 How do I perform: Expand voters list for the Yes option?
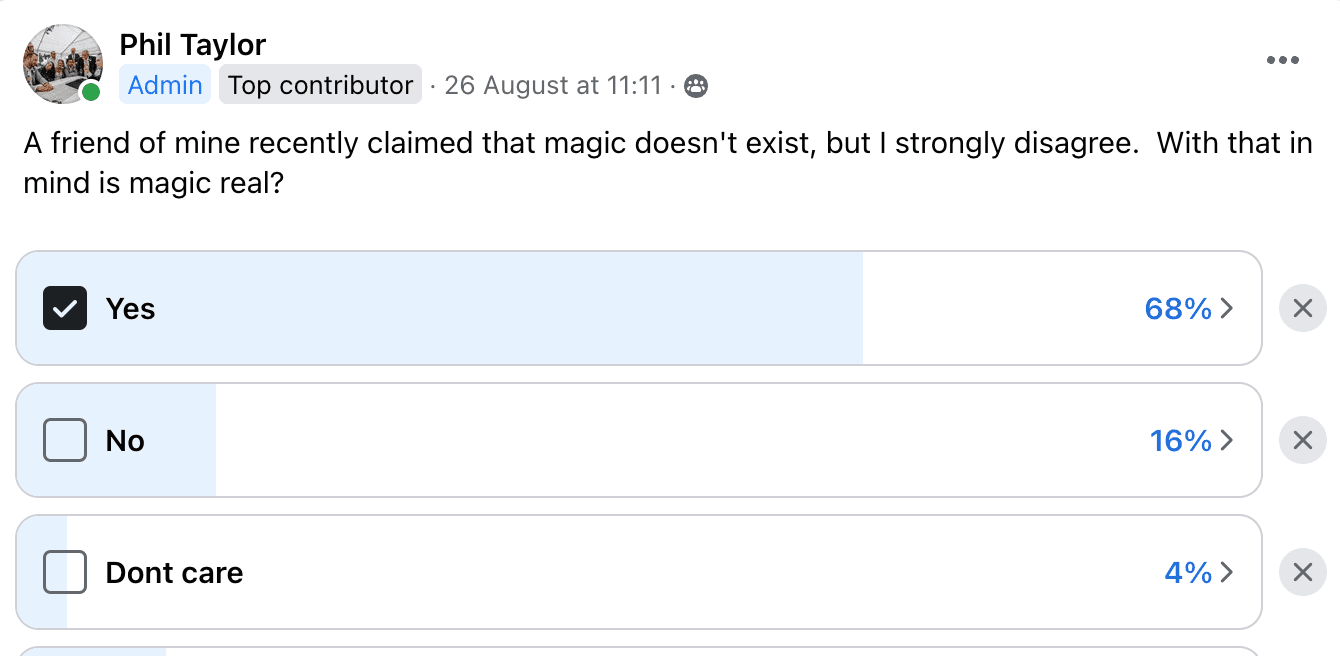coord(1227,309)
